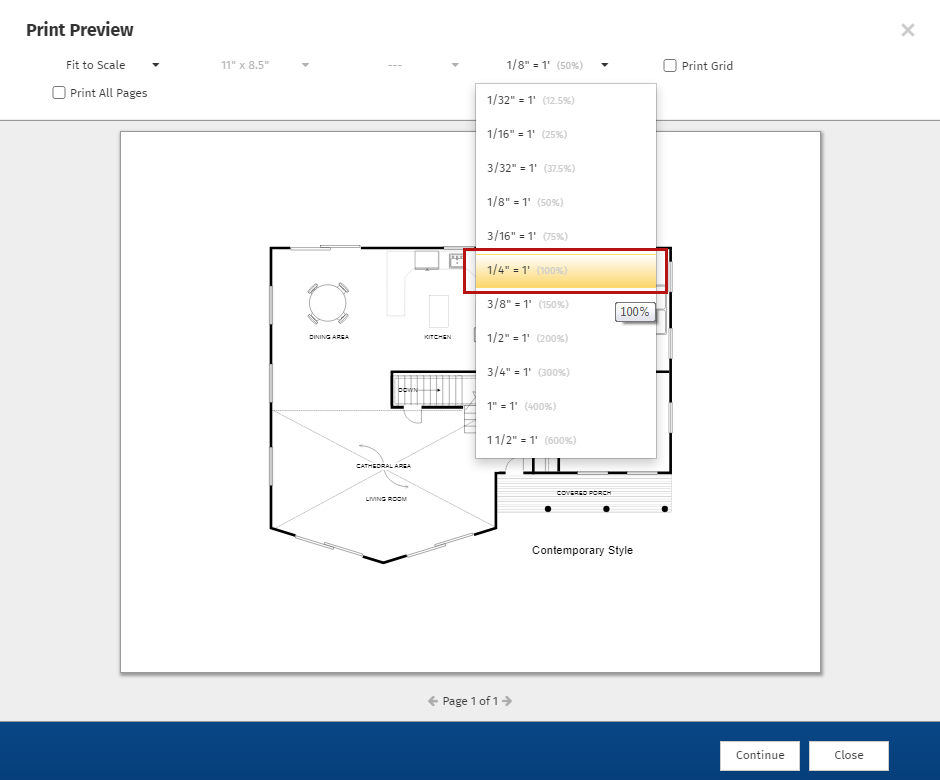Click the Close button
The width and height of the screenshot is (940, 780).
click(848, 755)
